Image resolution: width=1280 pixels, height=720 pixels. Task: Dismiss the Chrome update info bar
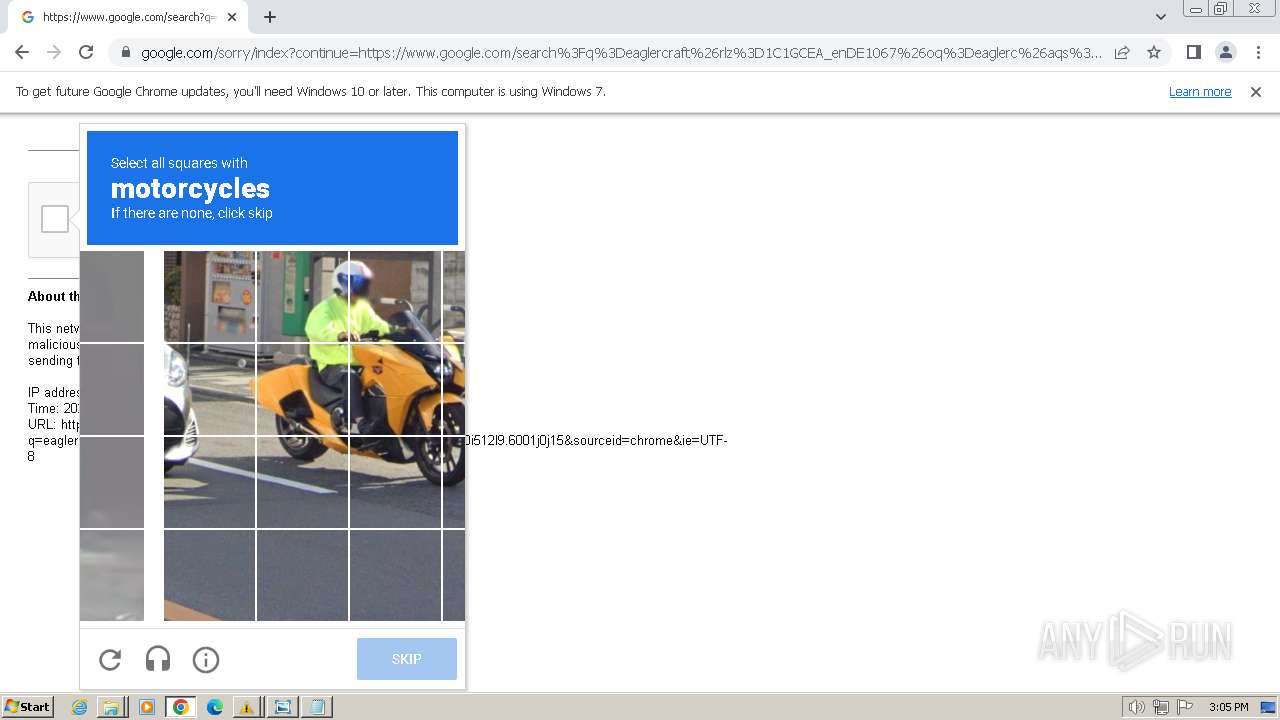click(1256, 92)
